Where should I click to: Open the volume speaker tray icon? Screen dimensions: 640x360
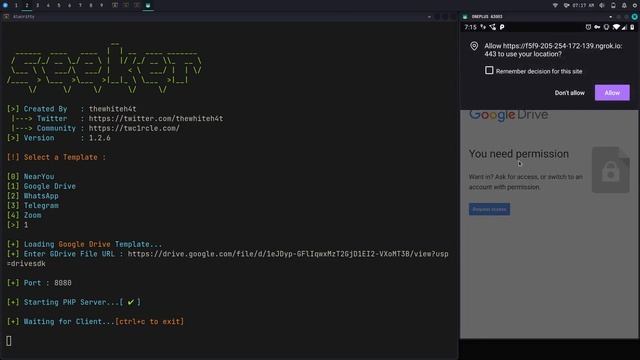(x=602, y=5)
